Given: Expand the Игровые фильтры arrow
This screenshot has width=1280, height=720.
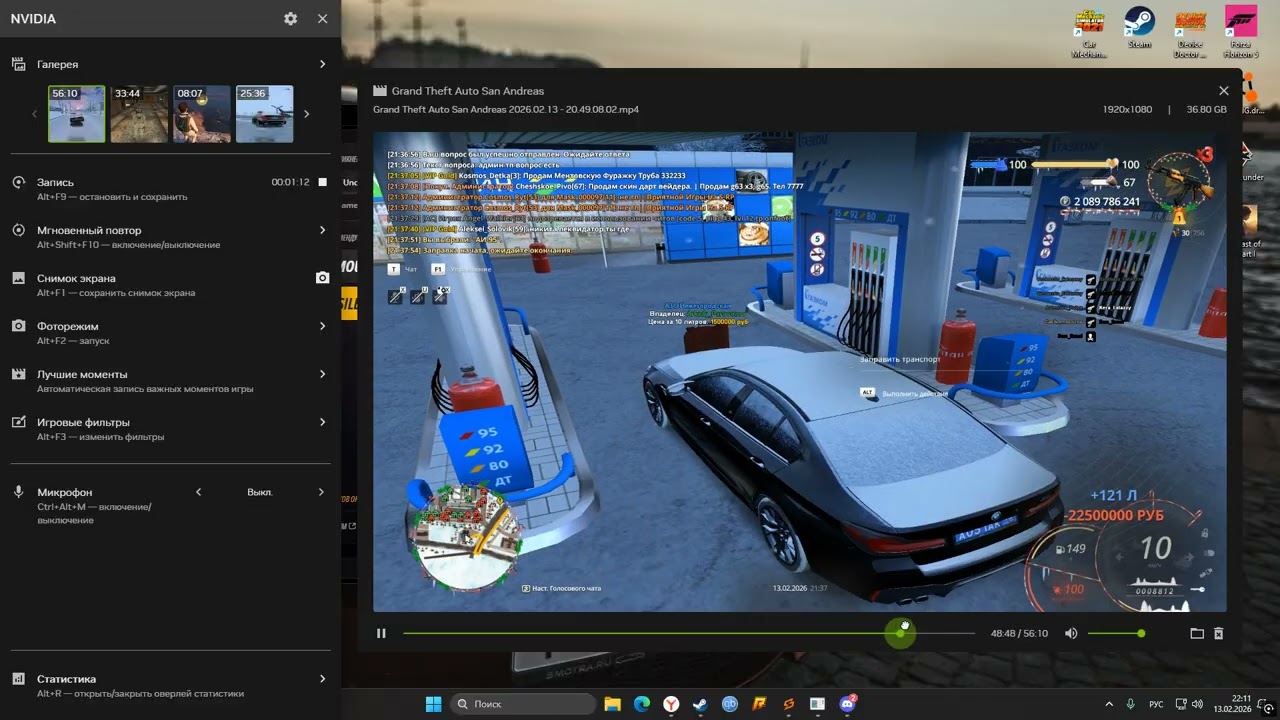Looking at the screenshot, I should pos(322,422).
